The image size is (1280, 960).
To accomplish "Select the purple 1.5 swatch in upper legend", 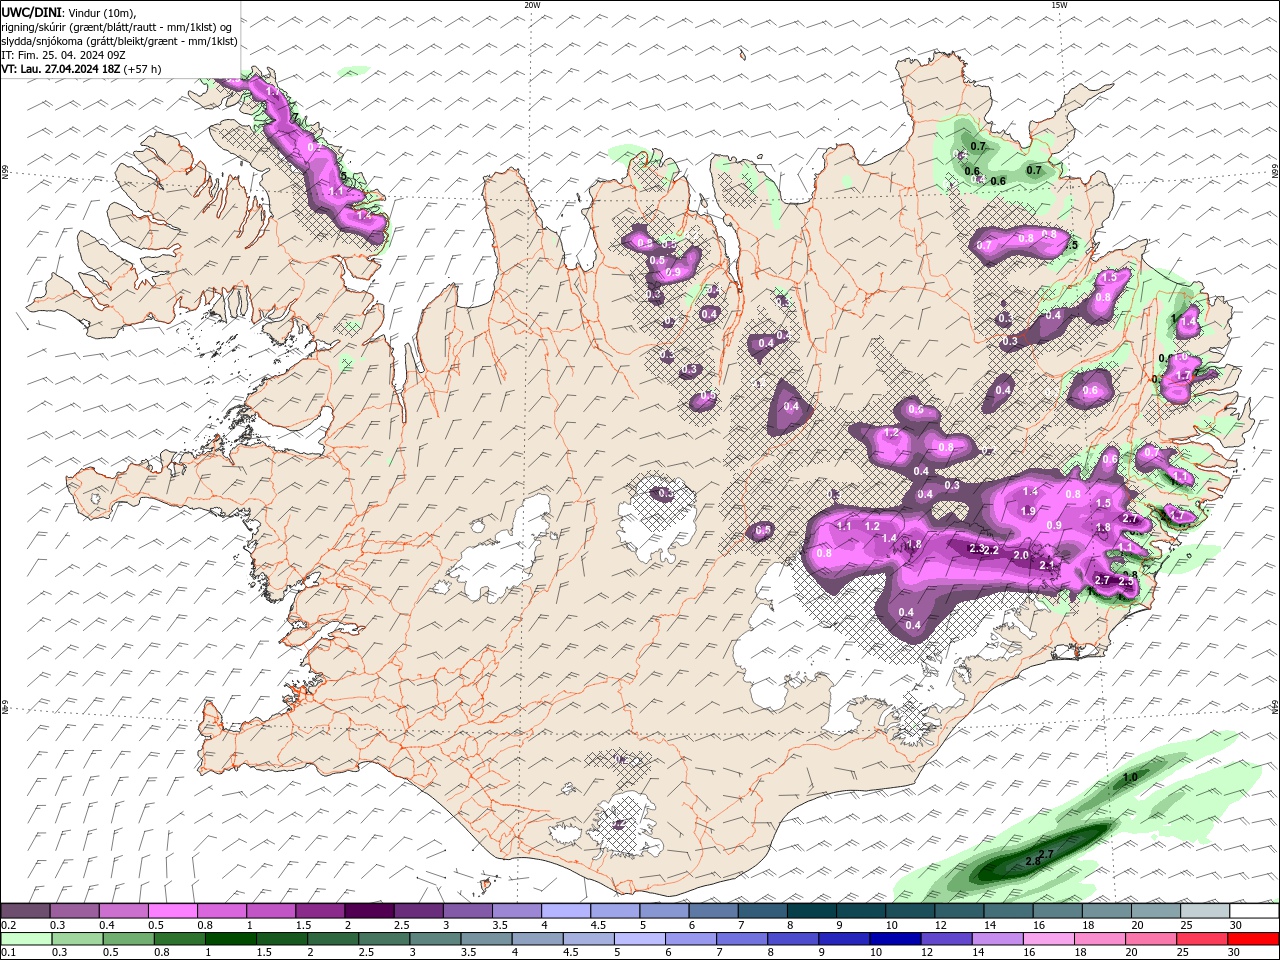I will [x=319, y=911].
